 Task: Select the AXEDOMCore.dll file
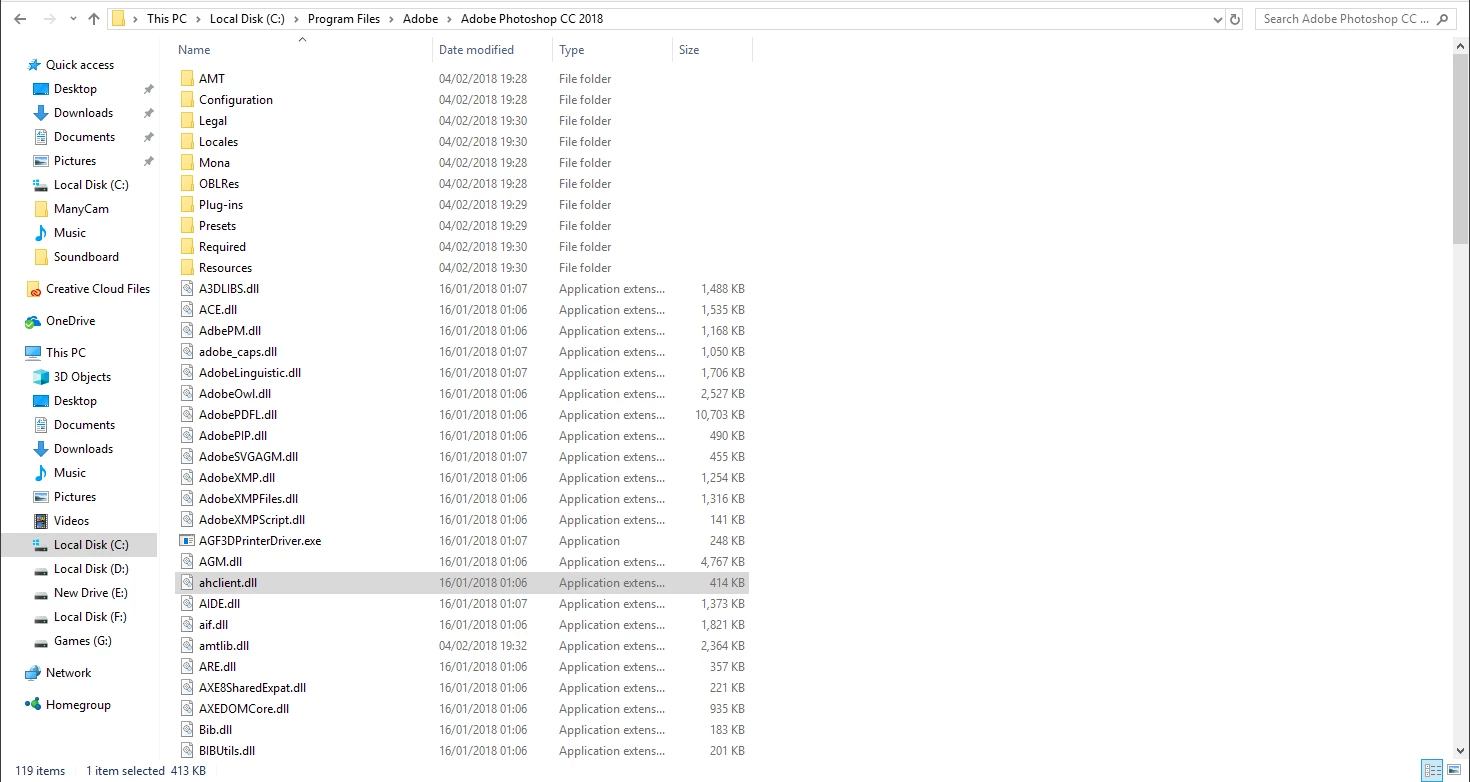click(244, 709)
